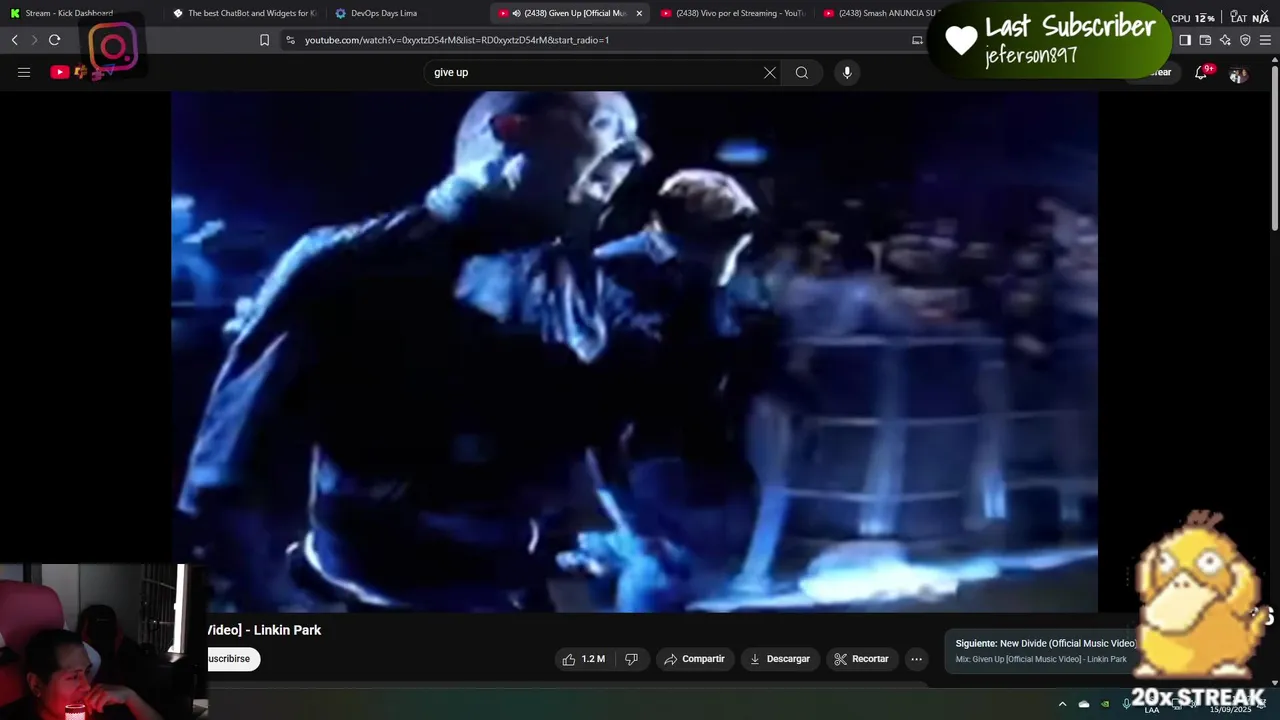Click Mix: Given Up playlist text

point(1041,659)
